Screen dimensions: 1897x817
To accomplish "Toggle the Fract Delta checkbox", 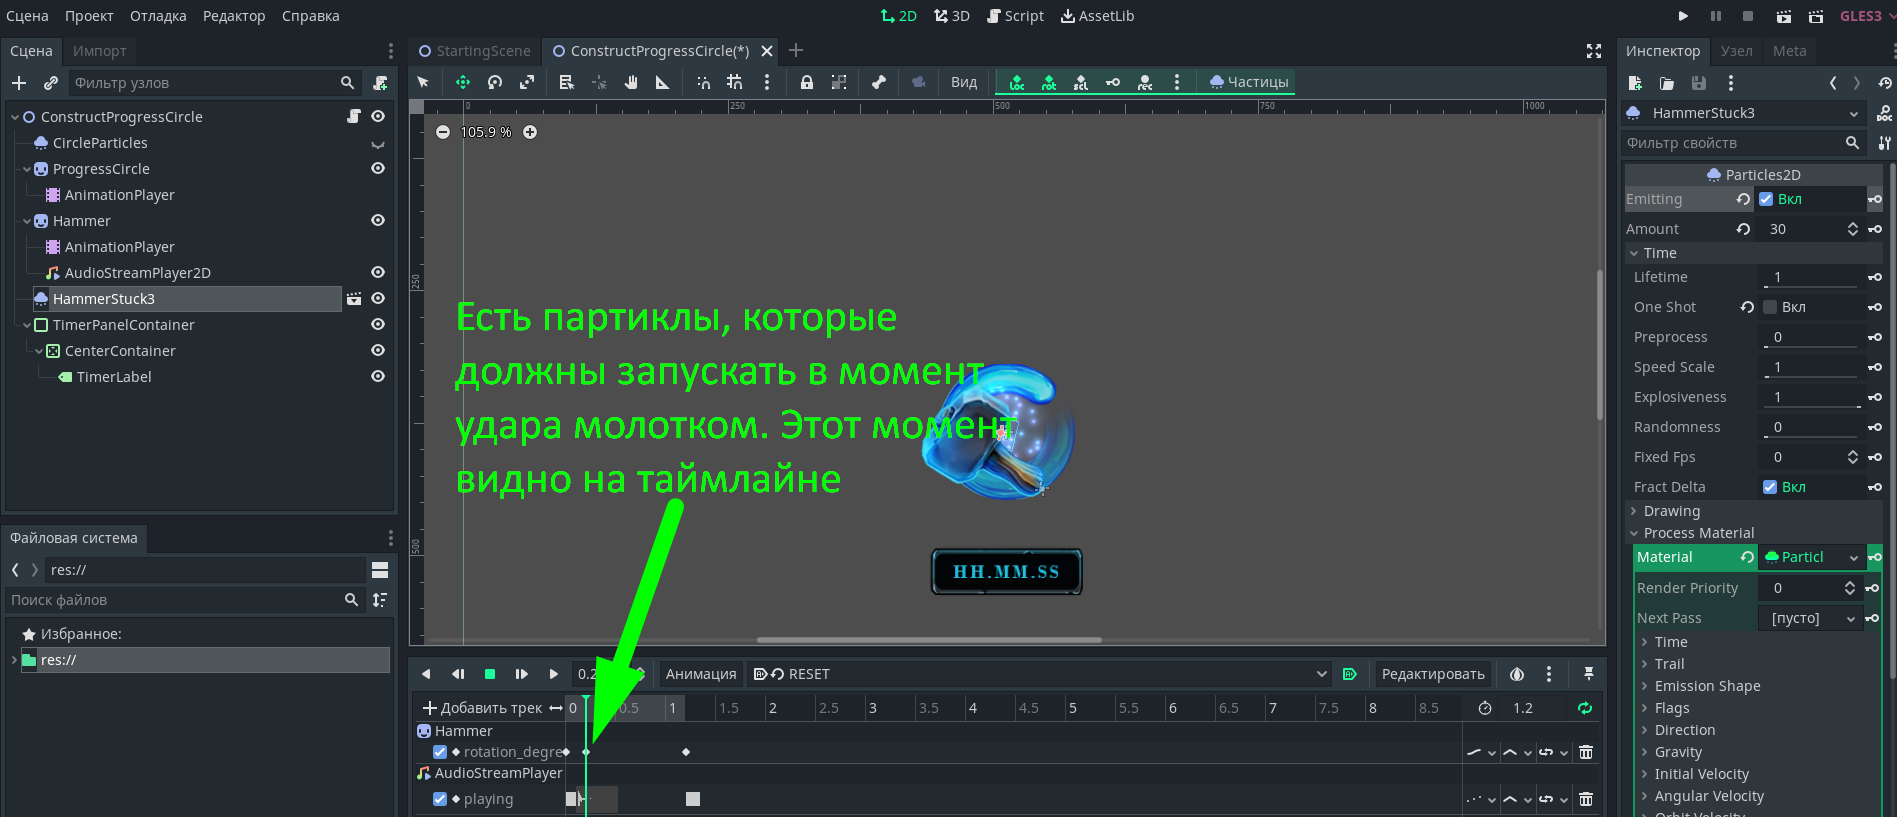I will click(1770, 487).
